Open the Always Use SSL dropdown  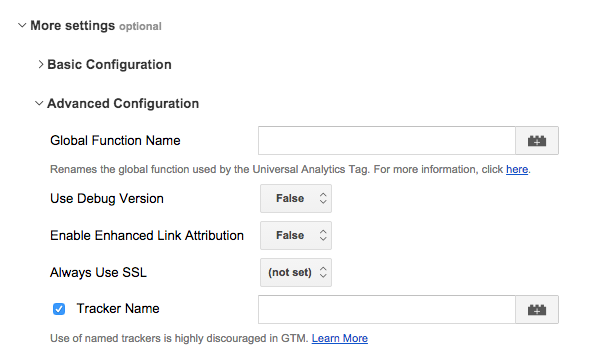[x=296, y=272]
